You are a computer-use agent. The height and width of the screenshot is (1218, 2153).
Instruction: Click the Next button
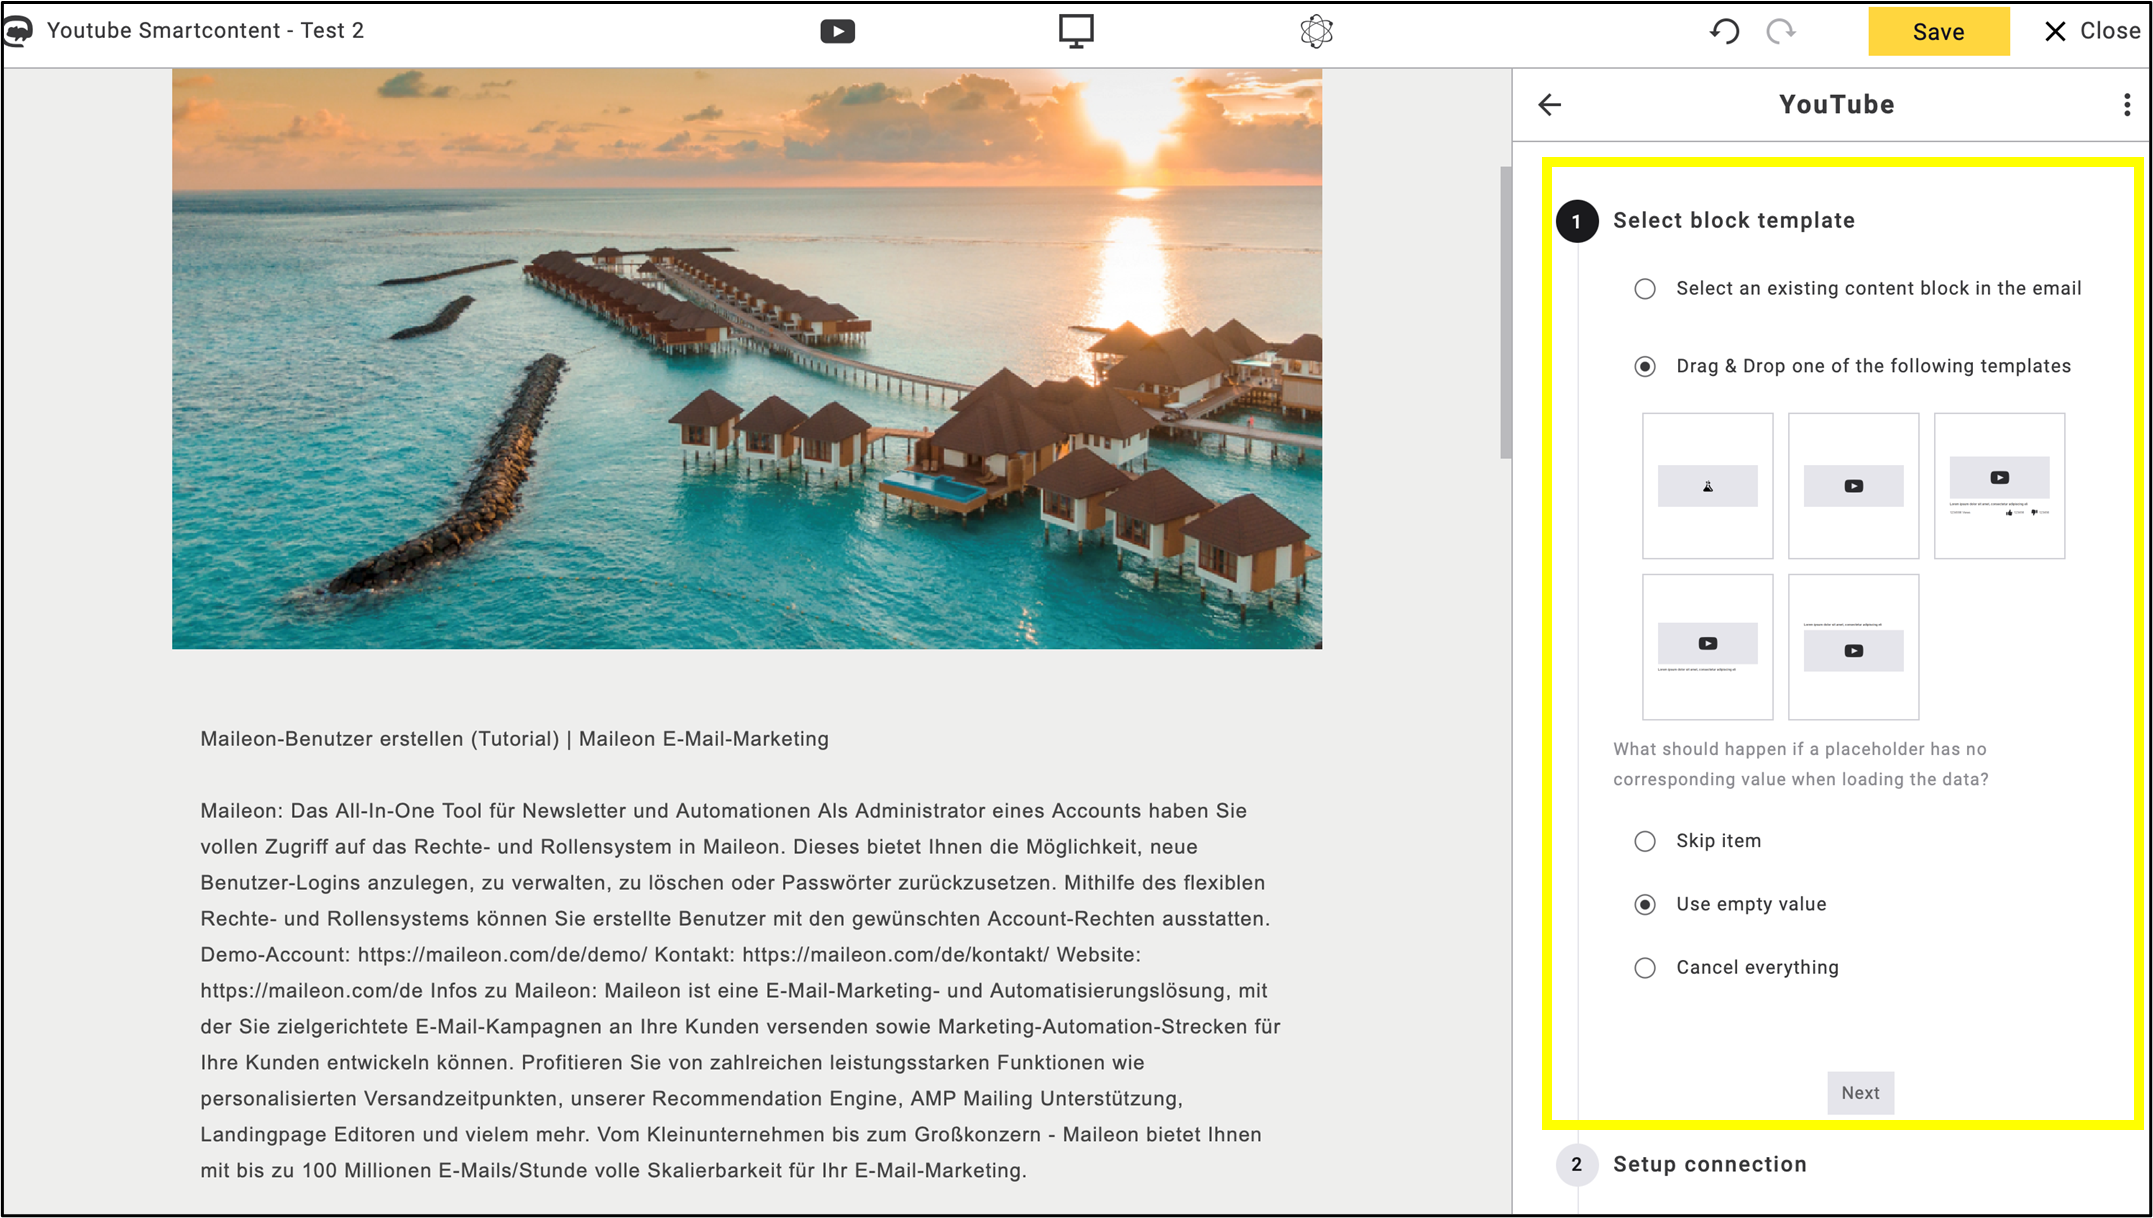coord(1860,1093)
